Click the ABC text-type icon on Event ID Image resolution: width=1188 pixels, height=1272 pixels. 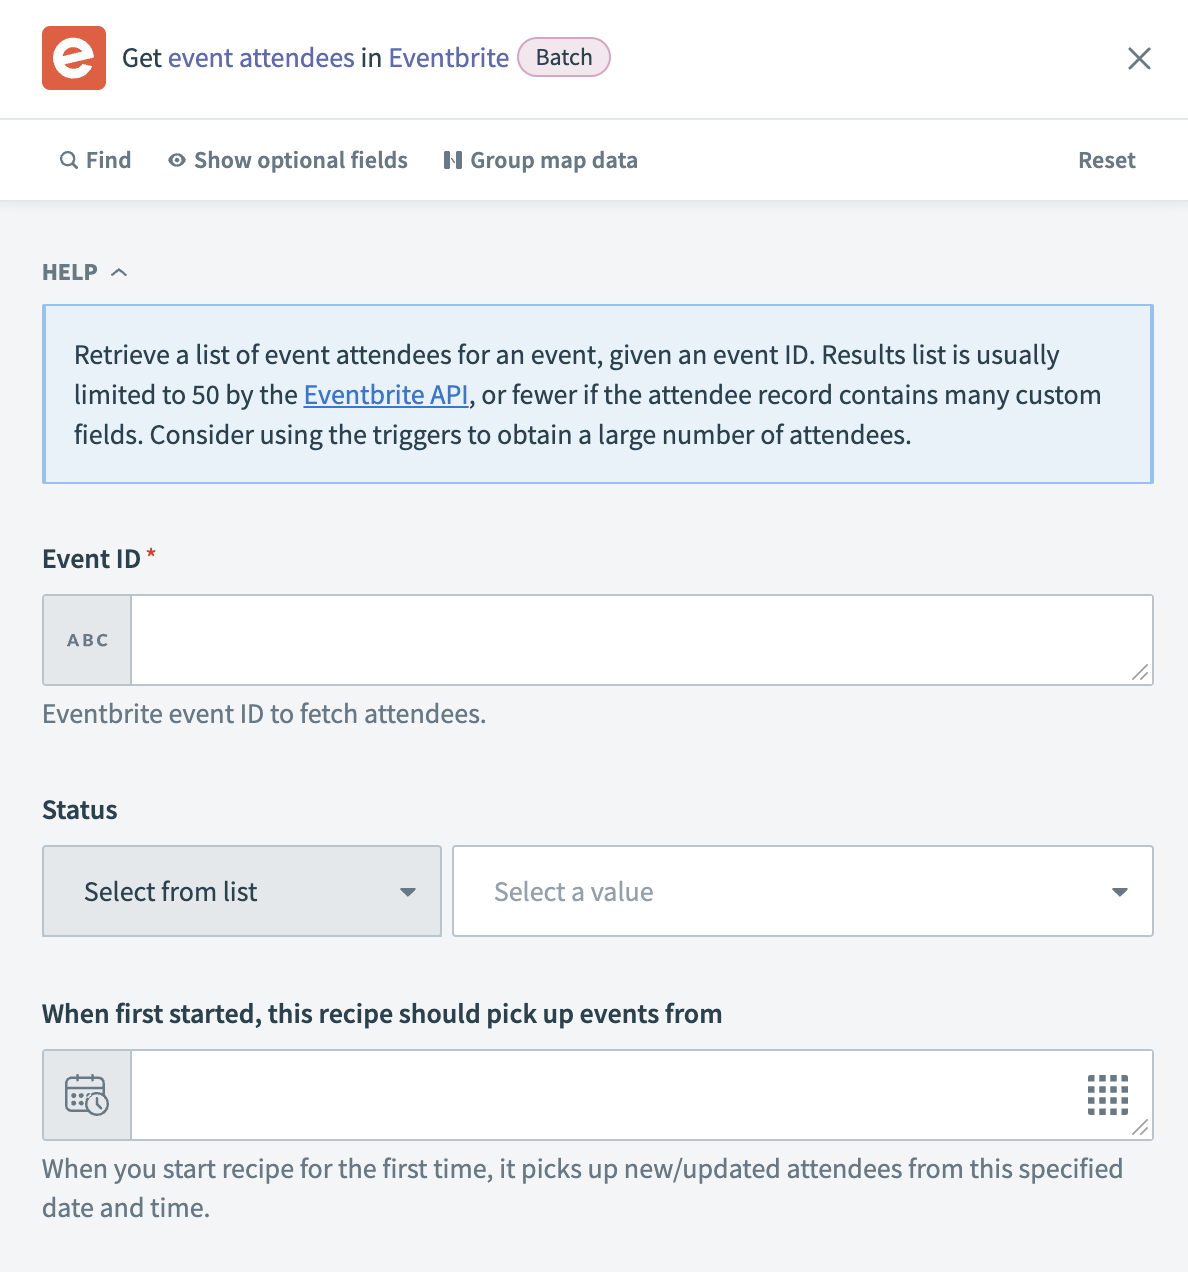click(87, 640)
